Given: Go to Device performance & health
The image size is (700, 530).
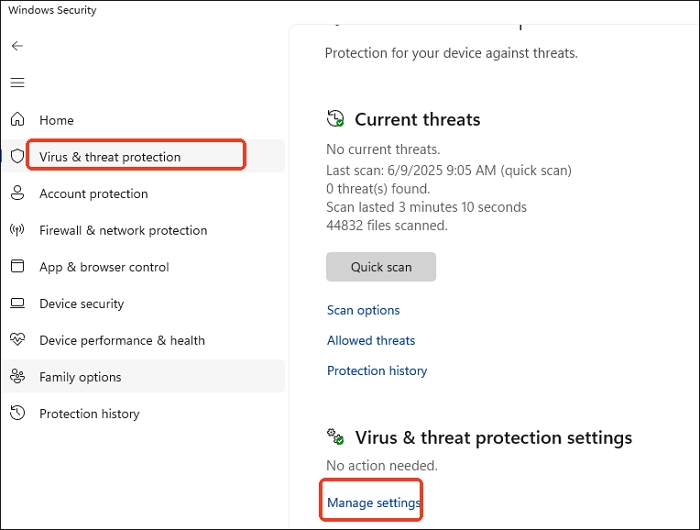Looking at the screenshot, I should (x=122, y=340).
